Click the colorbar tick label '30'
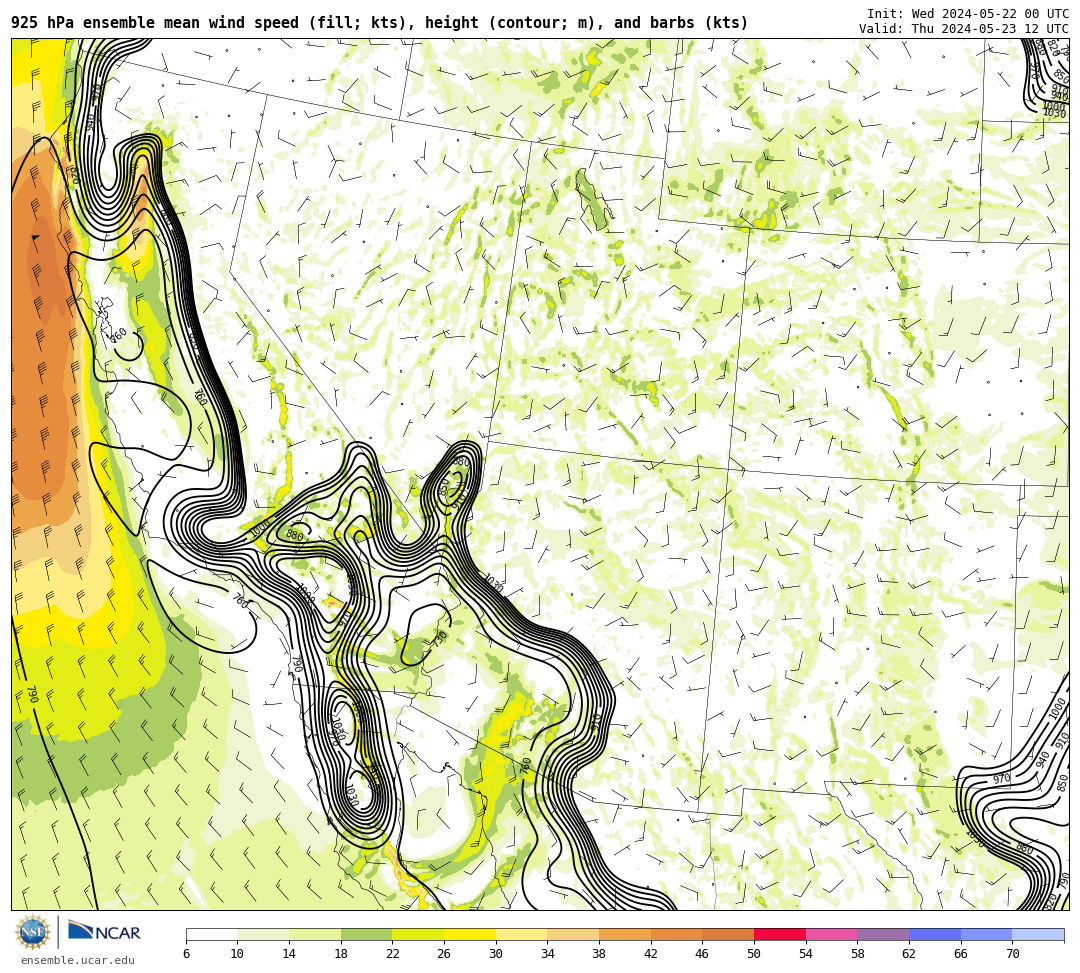Screen dimensions: 1080x973 (x=496, y=954)
